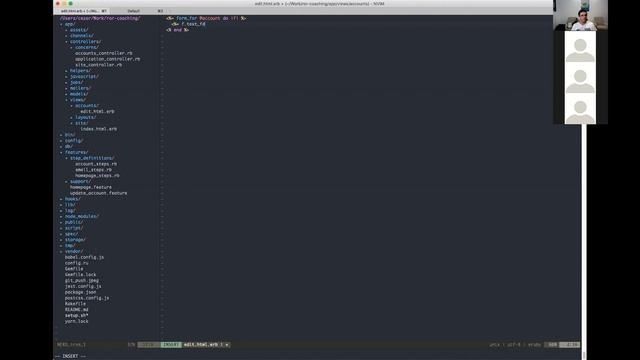This screenshot has width=640, height=360.
Task: Expand the lib/ folder
Action: coord(69,204)
